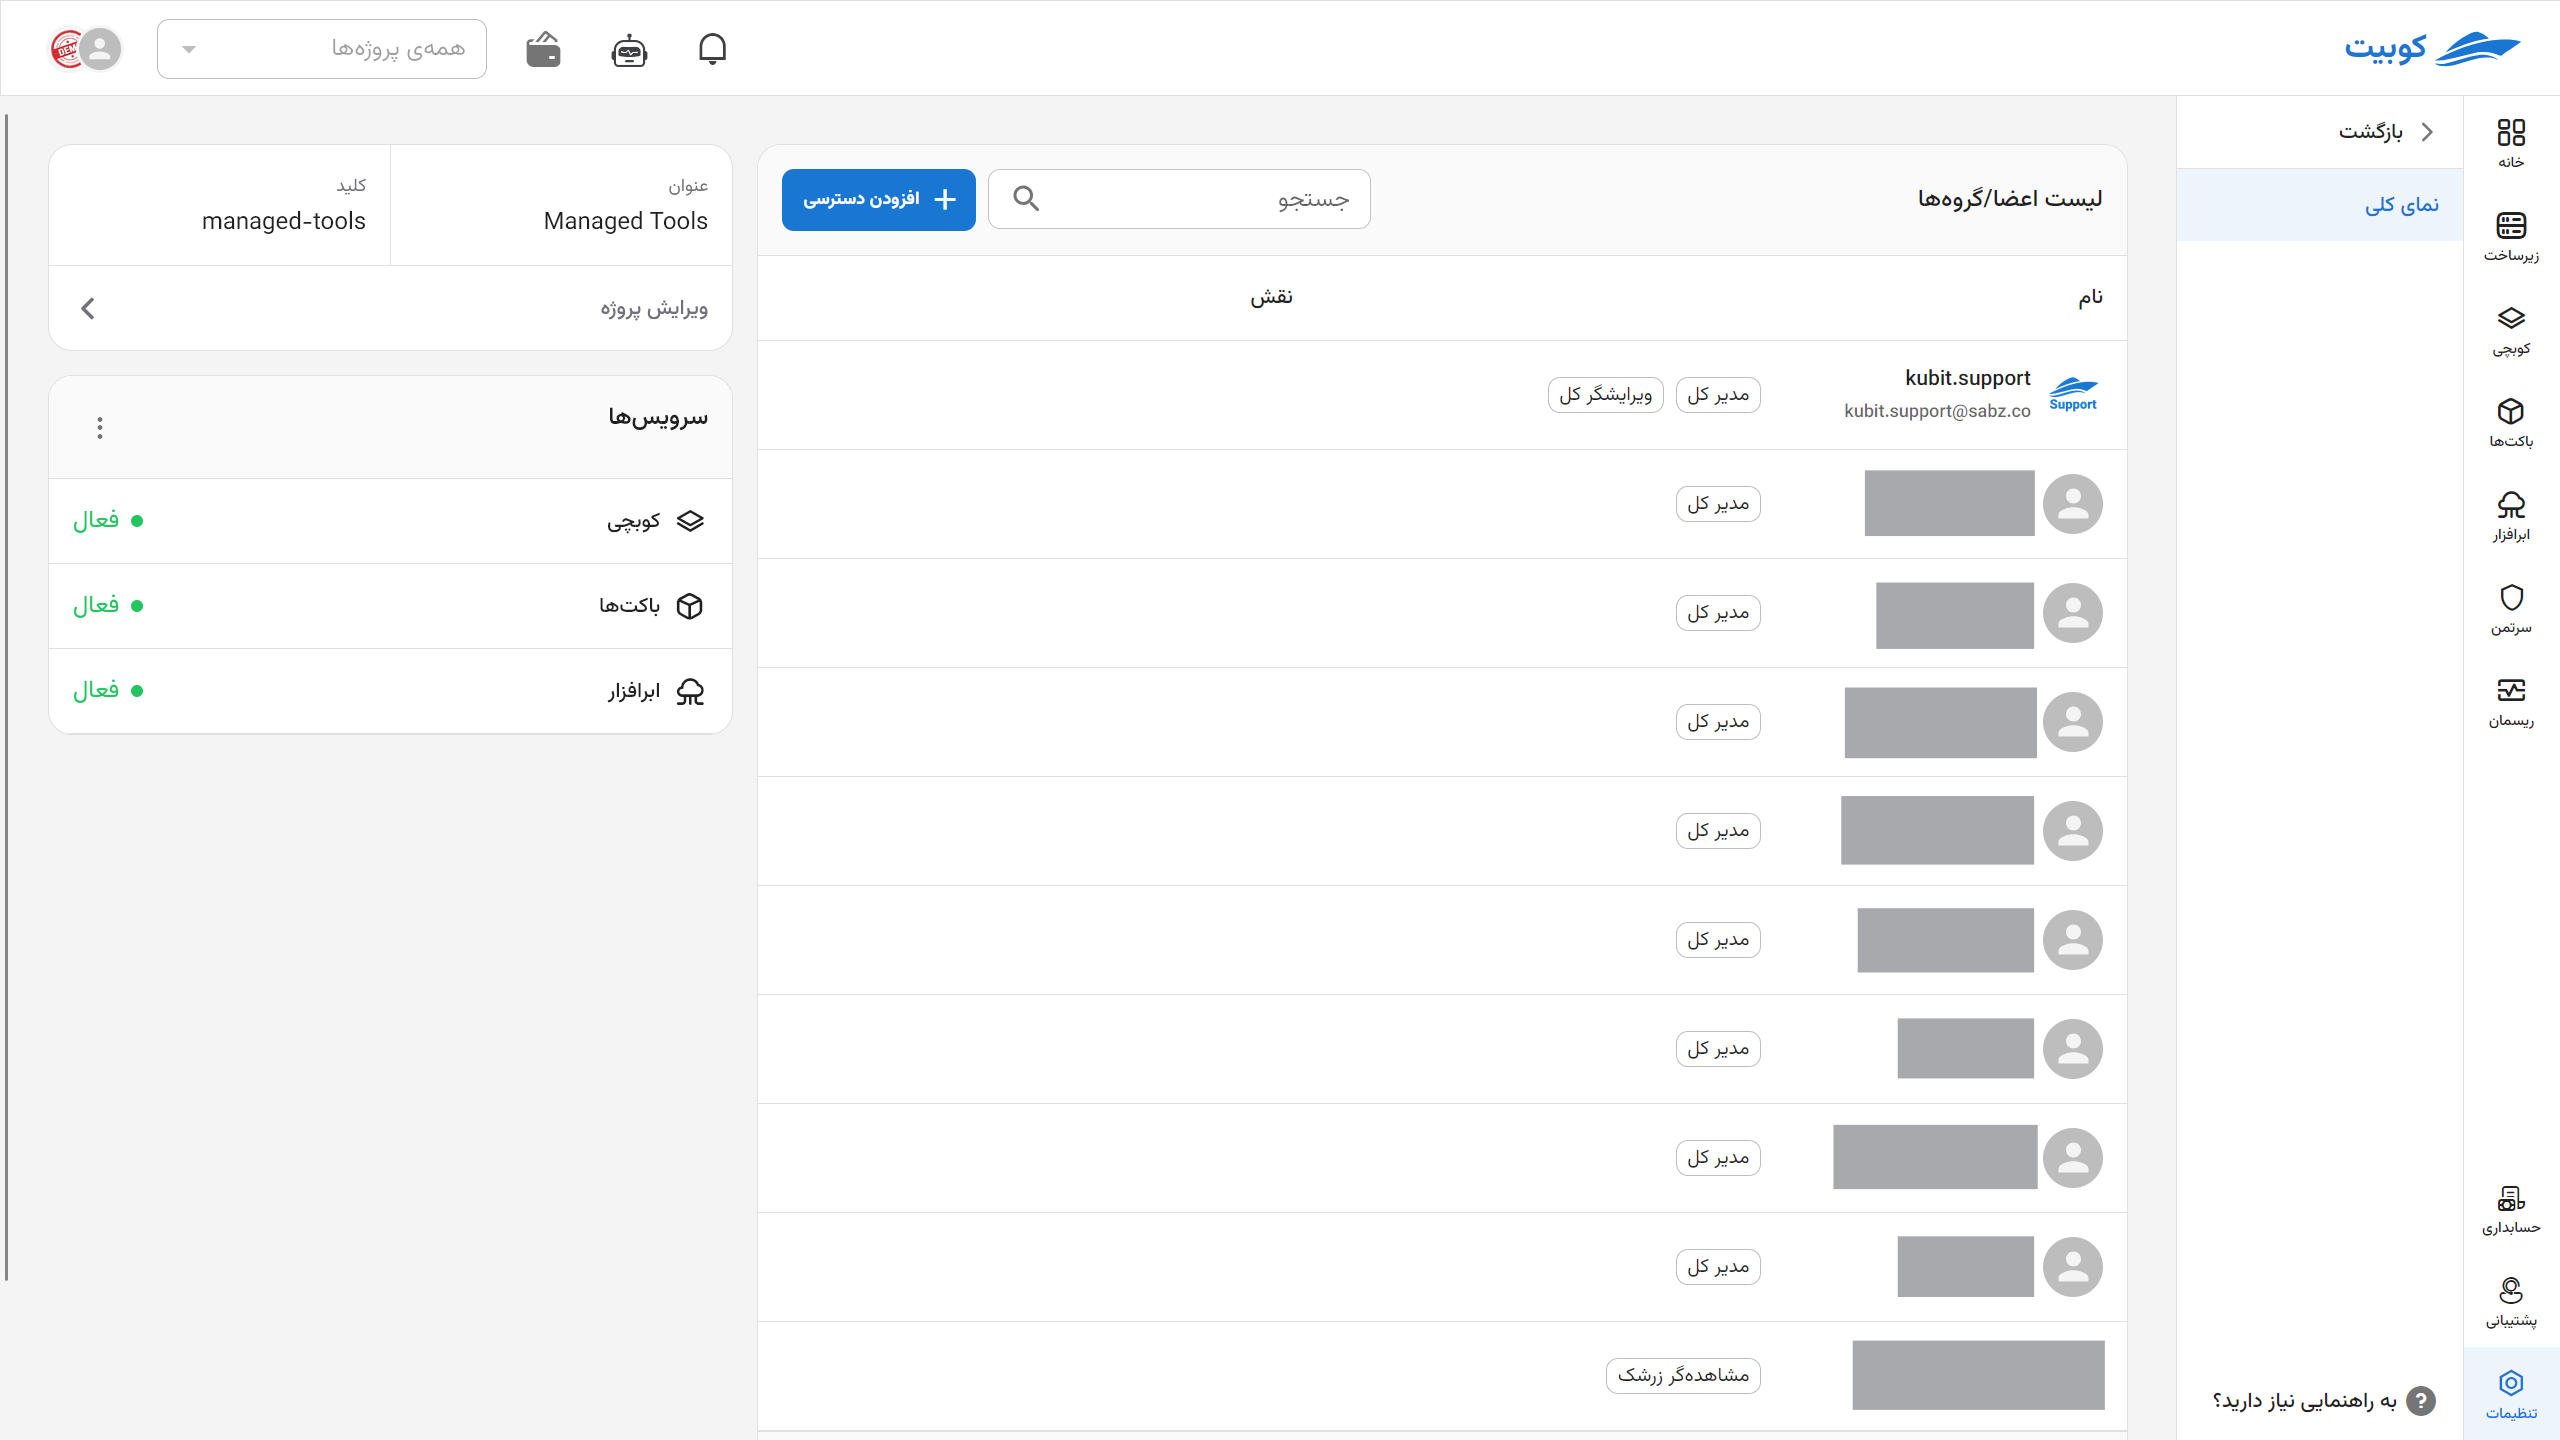Click لیست اعضا/گروه‌ها heading
The image size is (2560, 1440).
click(2010, 199)
